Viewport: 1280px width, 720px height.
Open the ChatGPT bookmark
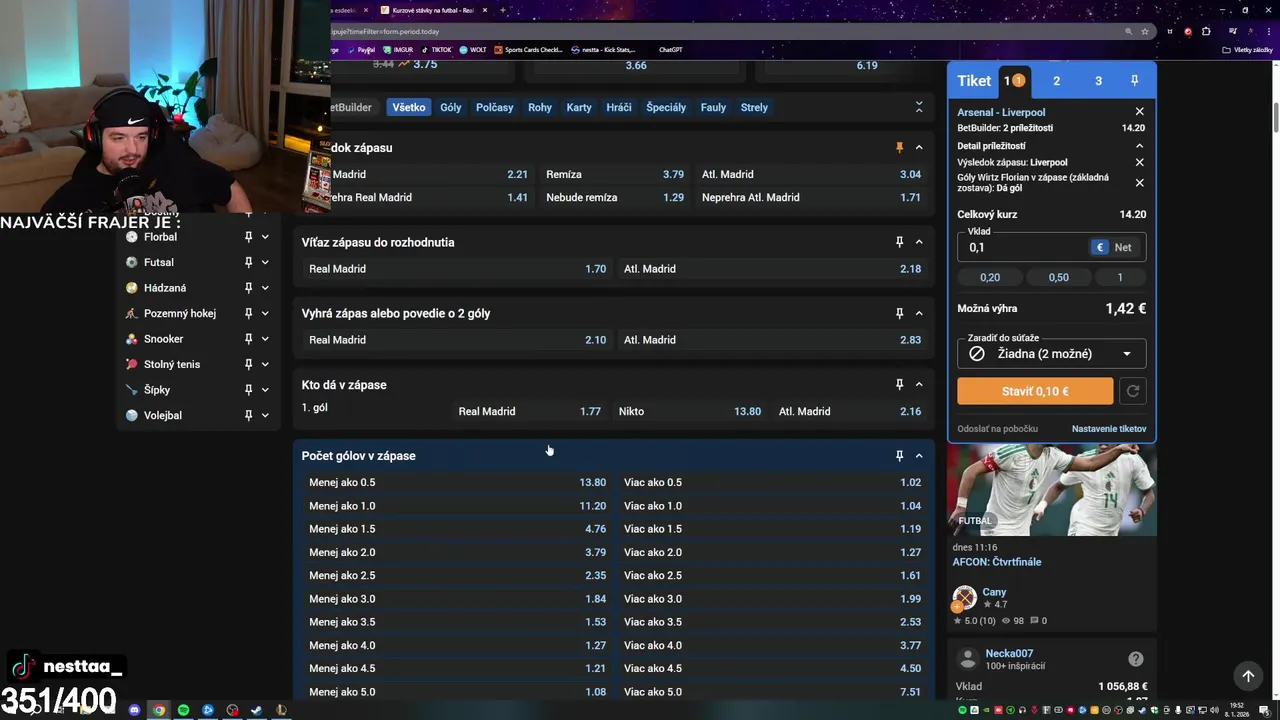click(670, 49)
